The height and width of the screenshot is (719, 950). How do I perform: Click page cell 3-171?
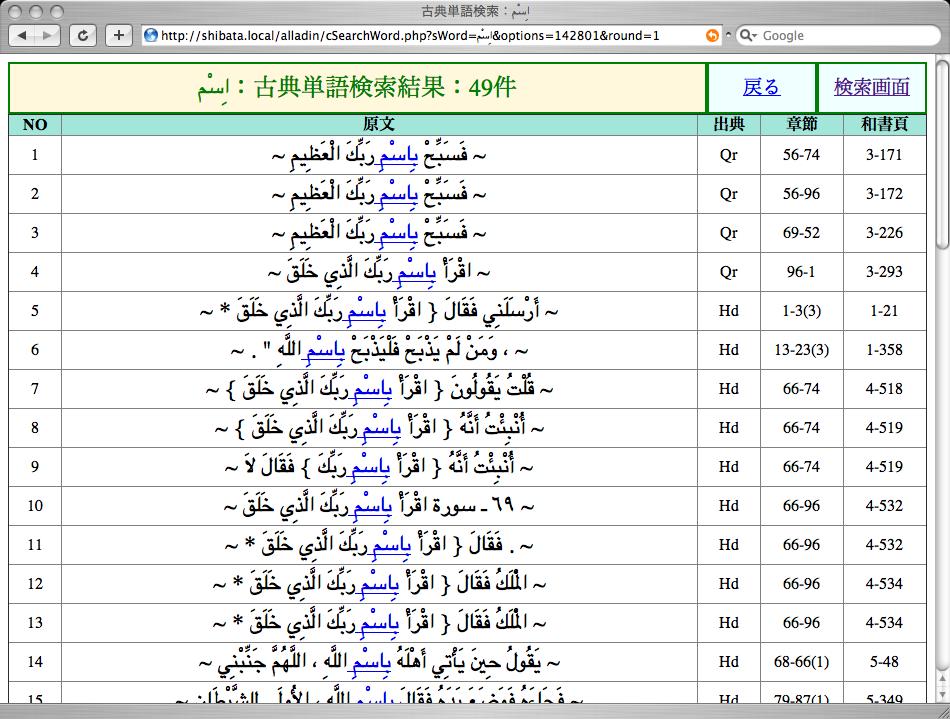tap(885, 155)
